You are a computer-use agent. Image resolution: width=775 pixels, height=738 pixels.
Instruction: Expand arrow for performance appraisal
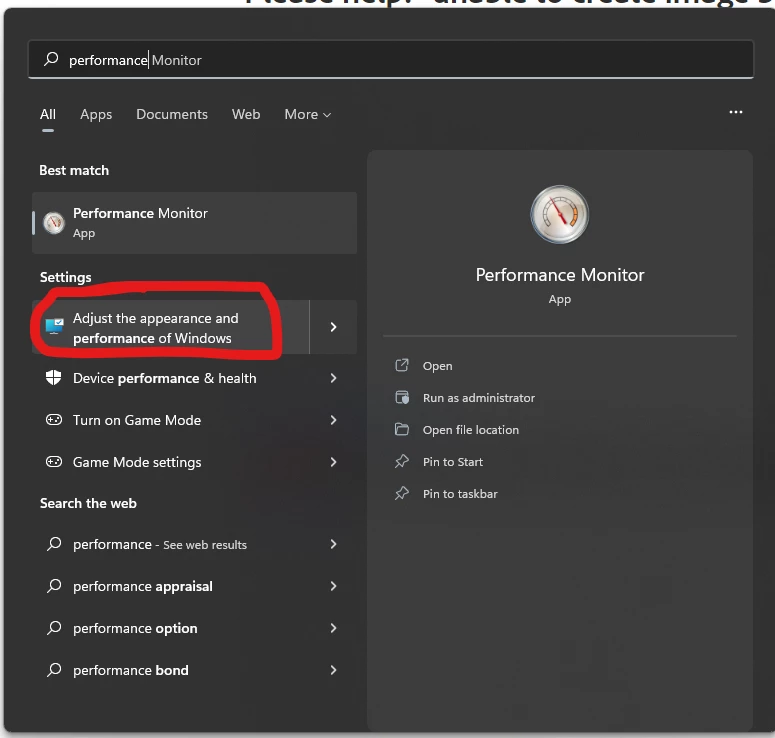click(333, 586)
